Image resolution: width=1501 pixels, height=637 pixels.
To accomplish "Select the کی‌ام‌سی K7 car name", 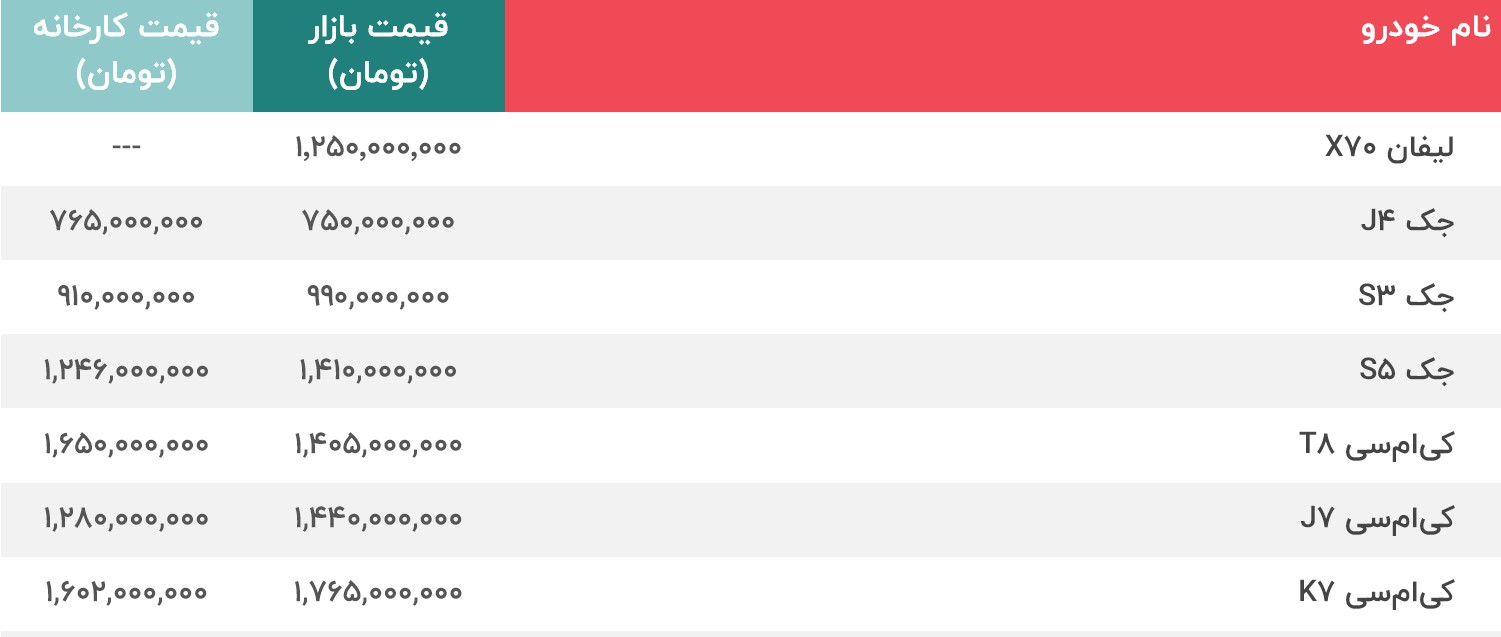I will click(1376, 592).
